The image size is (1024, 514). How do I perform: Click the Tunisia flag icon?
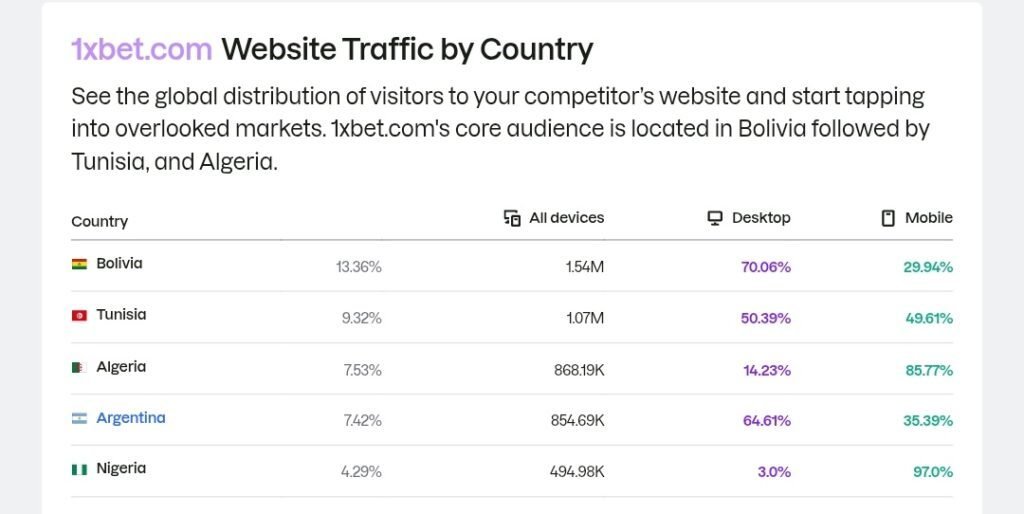(x=79, y=315)
